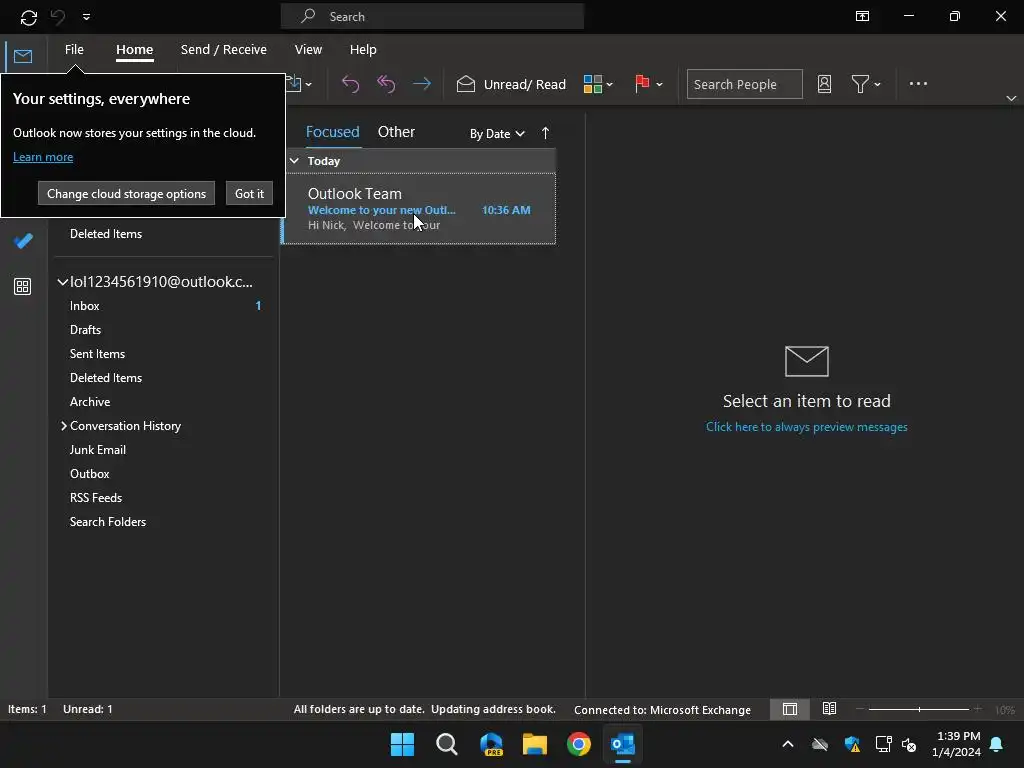Click the red Follow Up flag icon
Viewport: 1024px width, 768px height.
642,84
